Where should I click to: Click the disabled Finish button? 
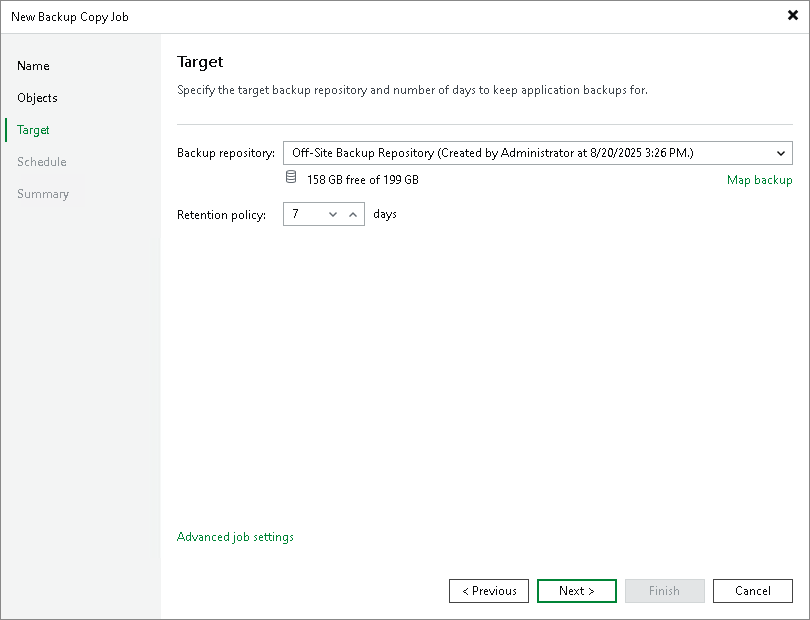click(x=664, y=591)
